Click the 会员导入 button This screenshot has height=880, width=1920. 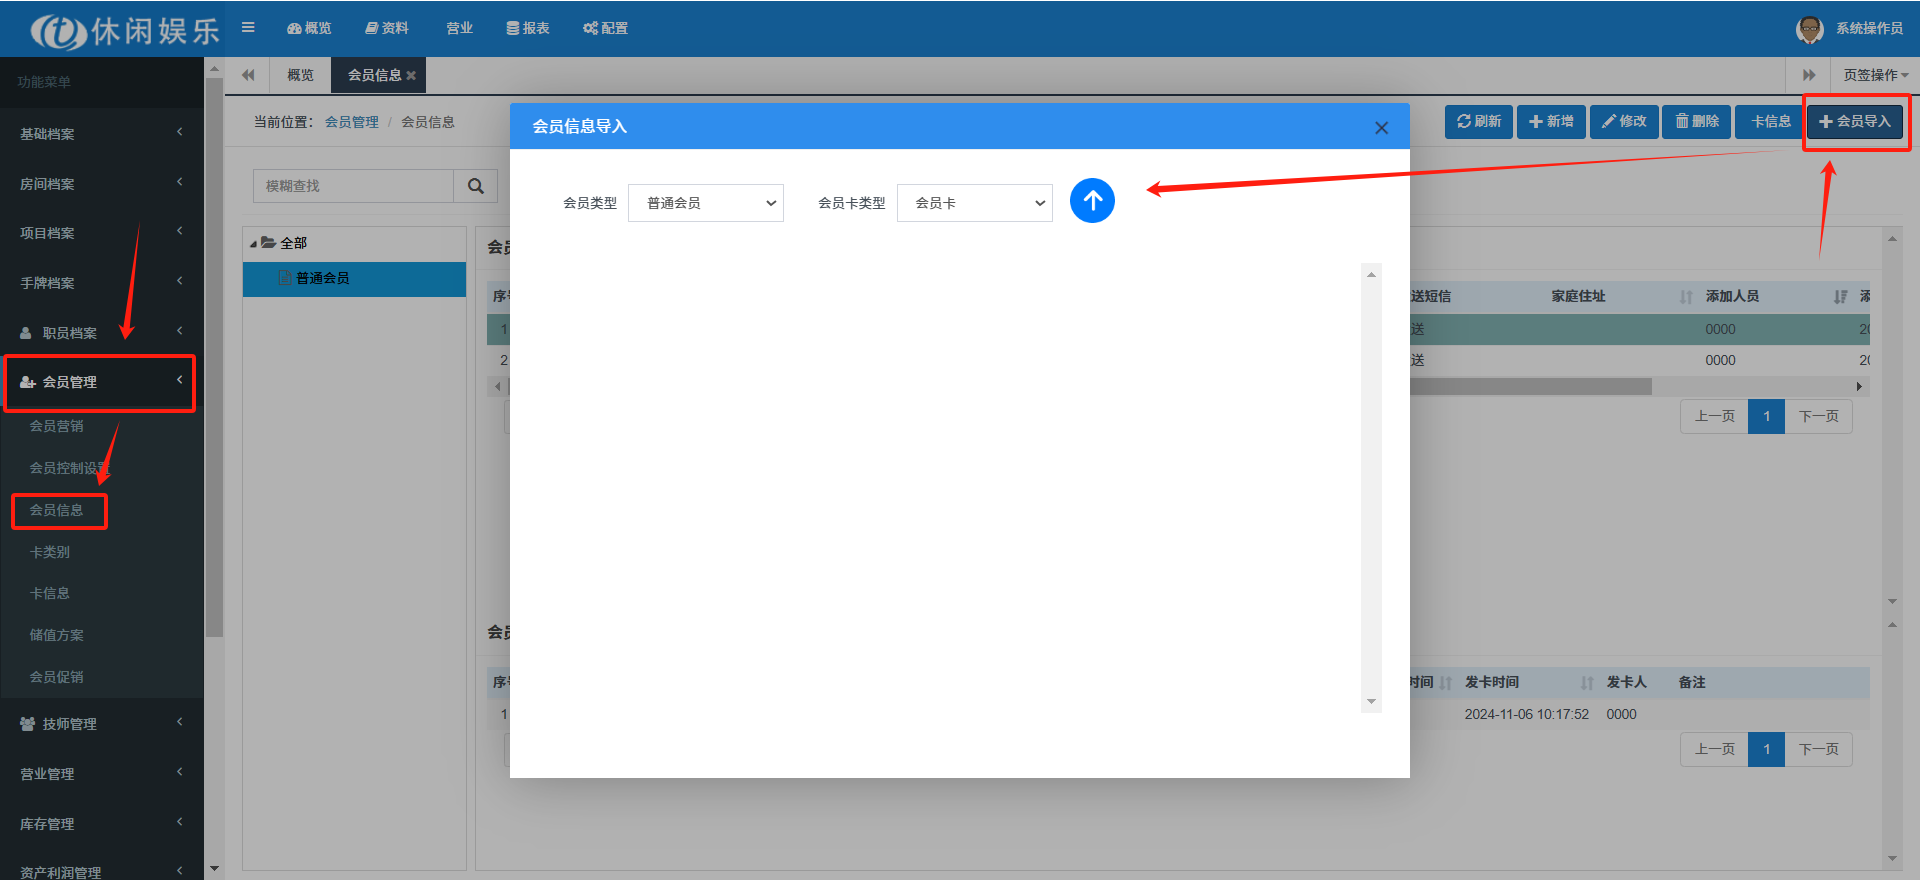coord(1855,122)
